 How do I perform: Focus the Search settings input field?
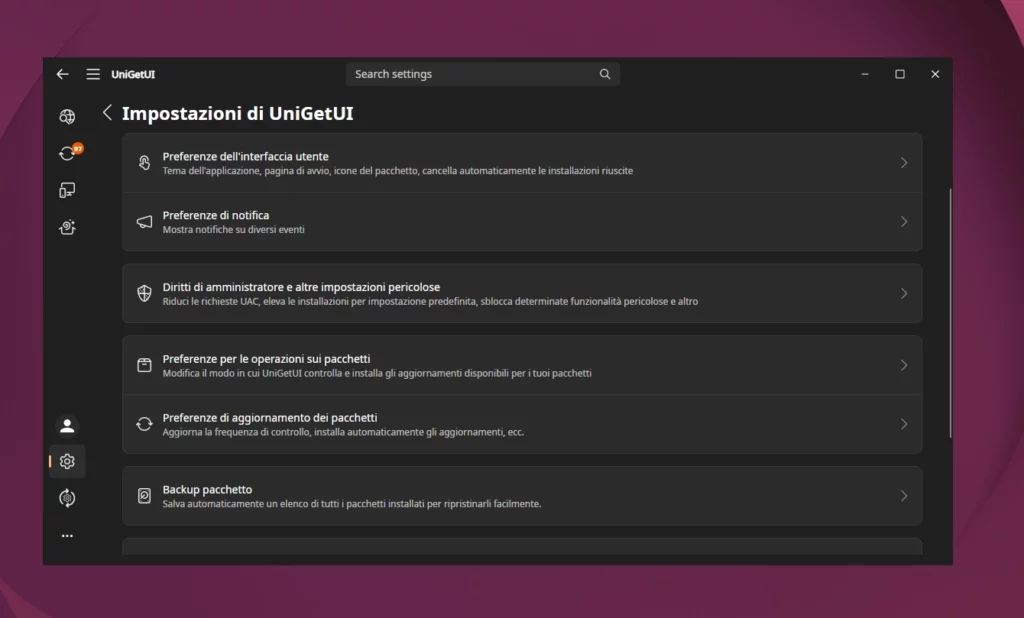point(483,74)
